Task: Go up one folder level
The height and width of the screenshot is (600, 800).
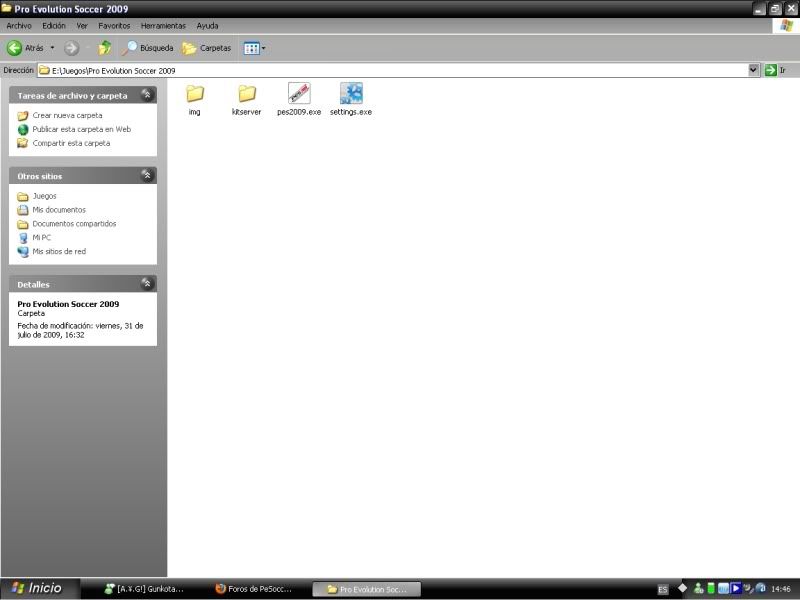Action: [105, 48]
